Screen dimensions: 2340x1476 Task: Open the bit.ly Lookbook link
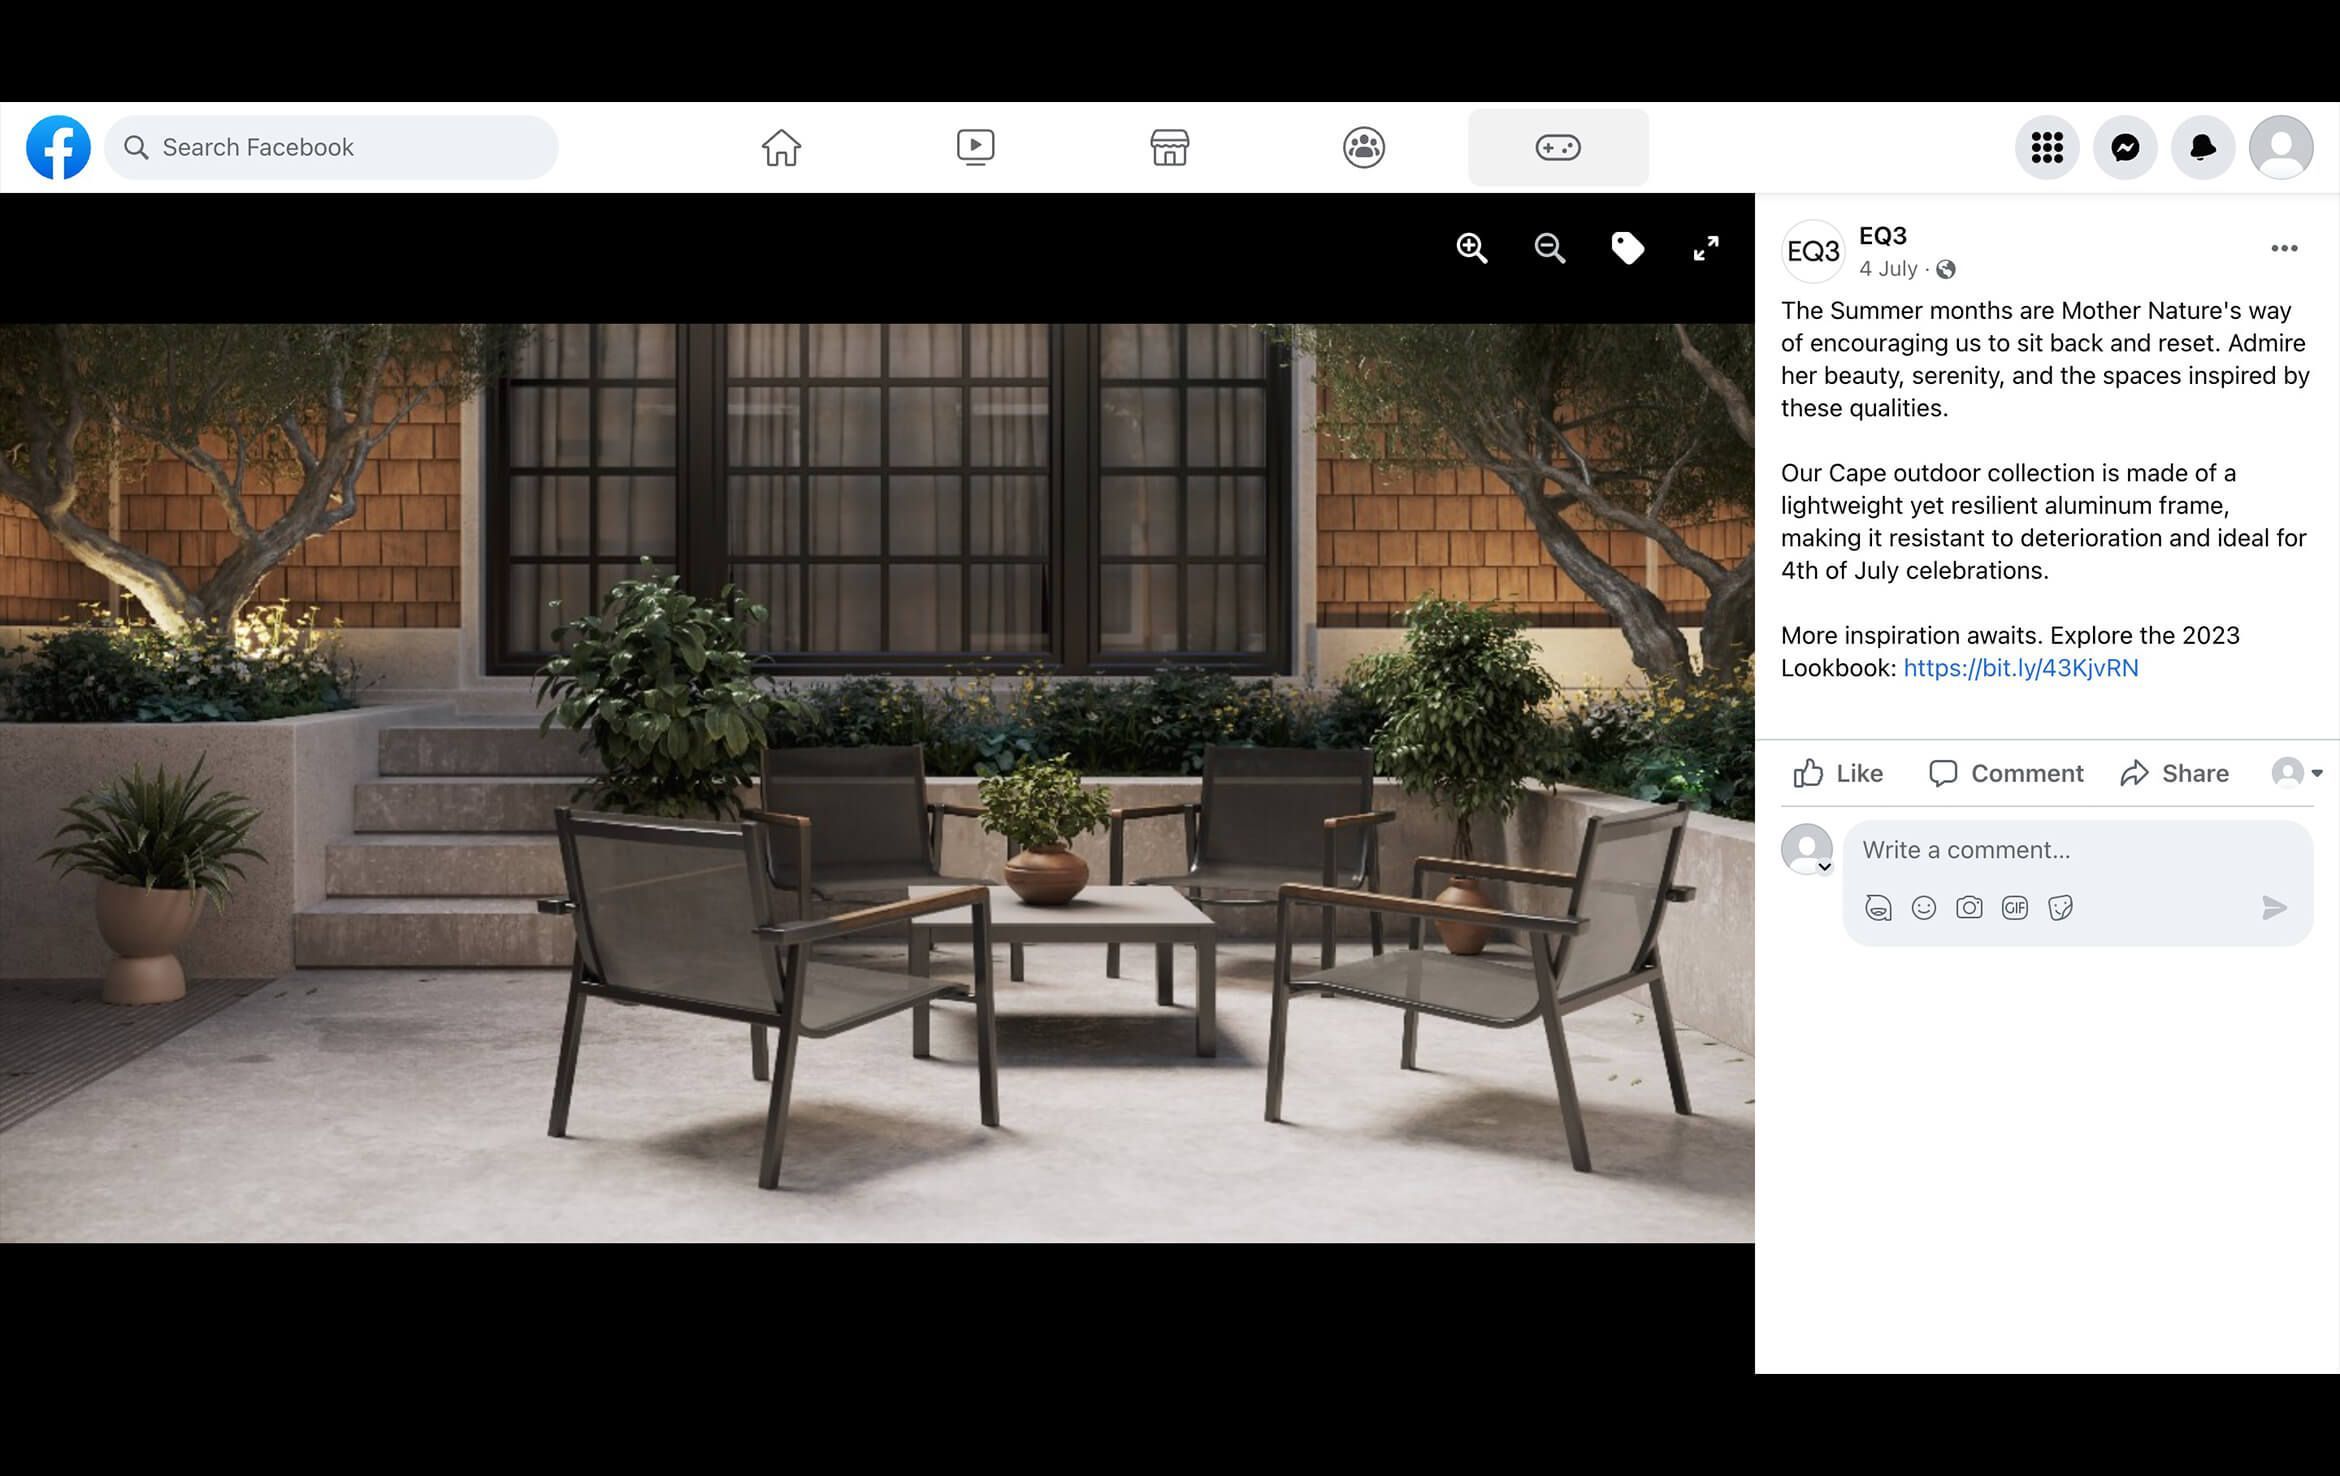pos(2020,668)
